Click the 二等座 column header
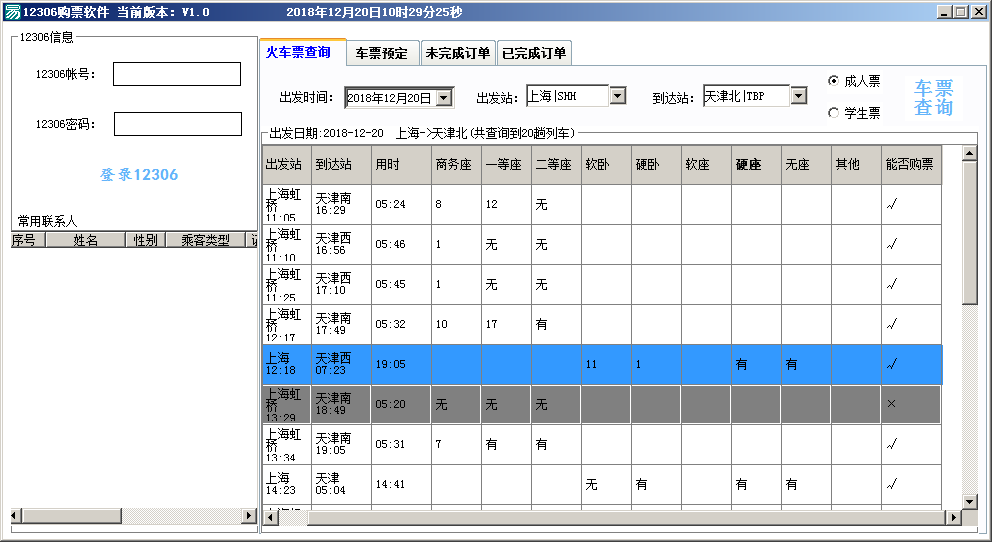This screenshot has height=542, width=992. coord(556,164)
